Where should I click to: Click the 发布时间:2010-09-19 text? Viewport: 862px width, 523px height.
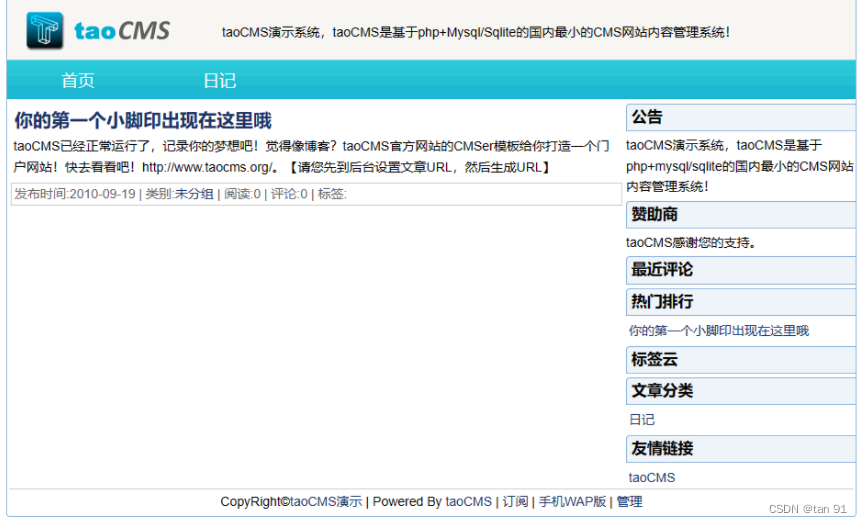click(x=75, y=194)
